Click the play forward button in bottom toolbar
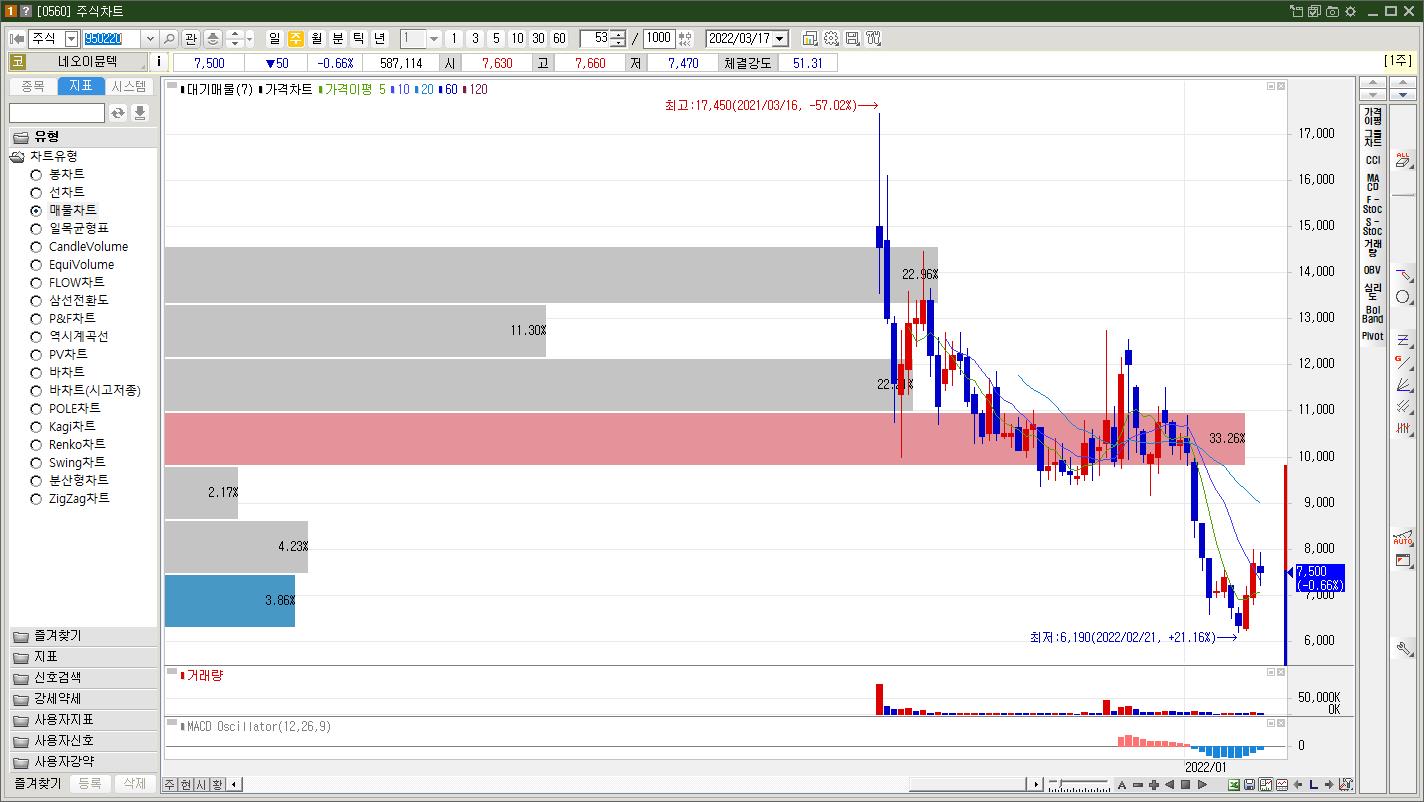Screen dimensions: 1424x802 pos(1202,785)
